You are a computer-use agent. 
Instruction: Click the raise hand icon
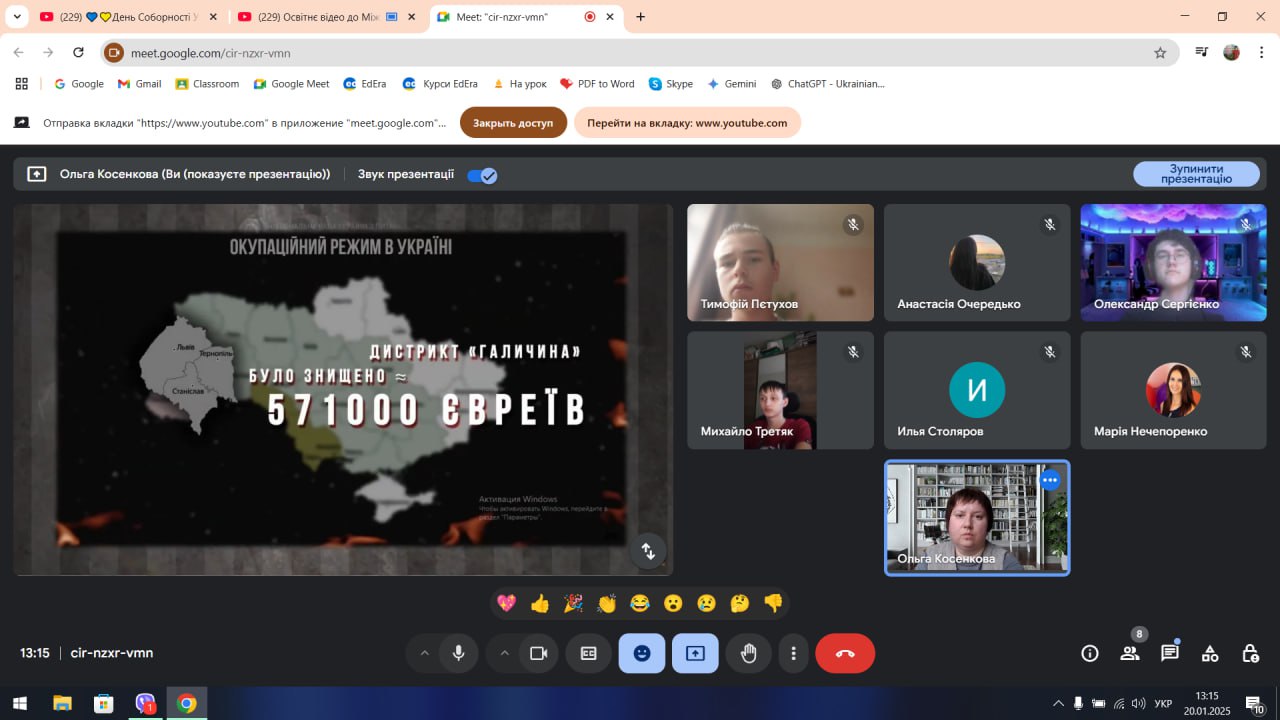tap(748, 653)
